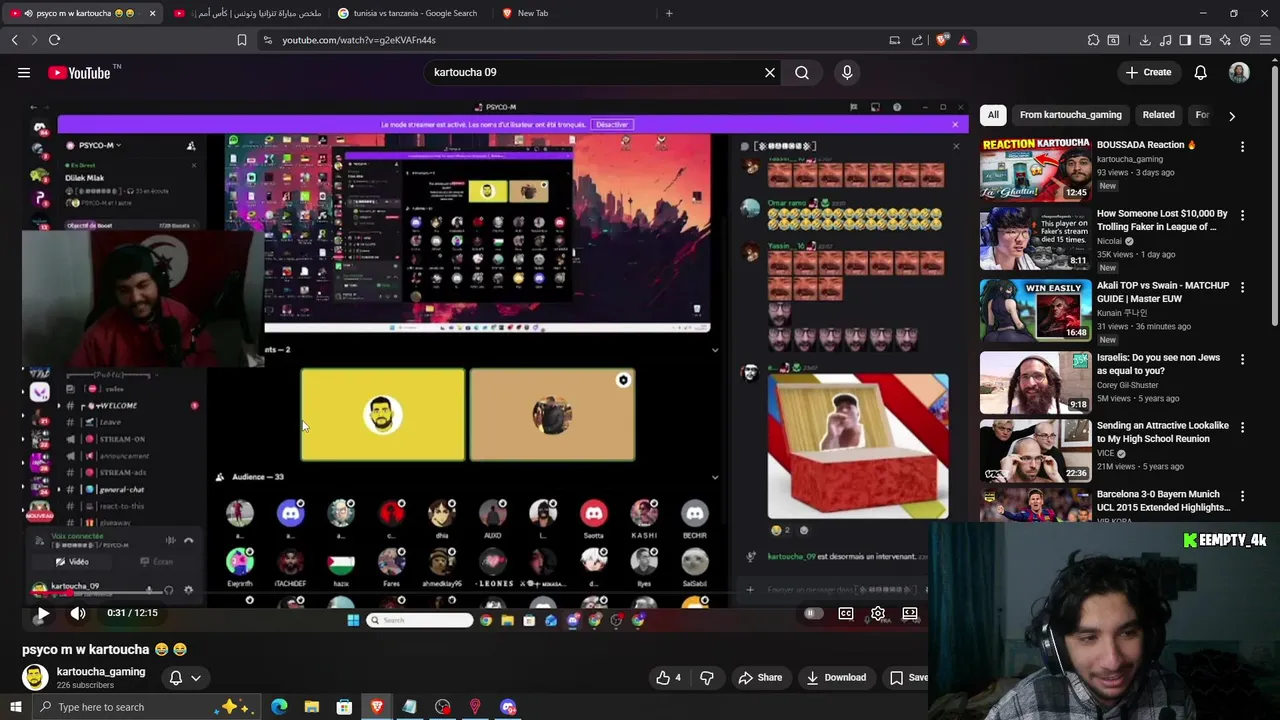Select the Related chip
Image resolution: width=1280 pixels, height=720 pixels.
pyautogui.click(x=1158, y=115)
